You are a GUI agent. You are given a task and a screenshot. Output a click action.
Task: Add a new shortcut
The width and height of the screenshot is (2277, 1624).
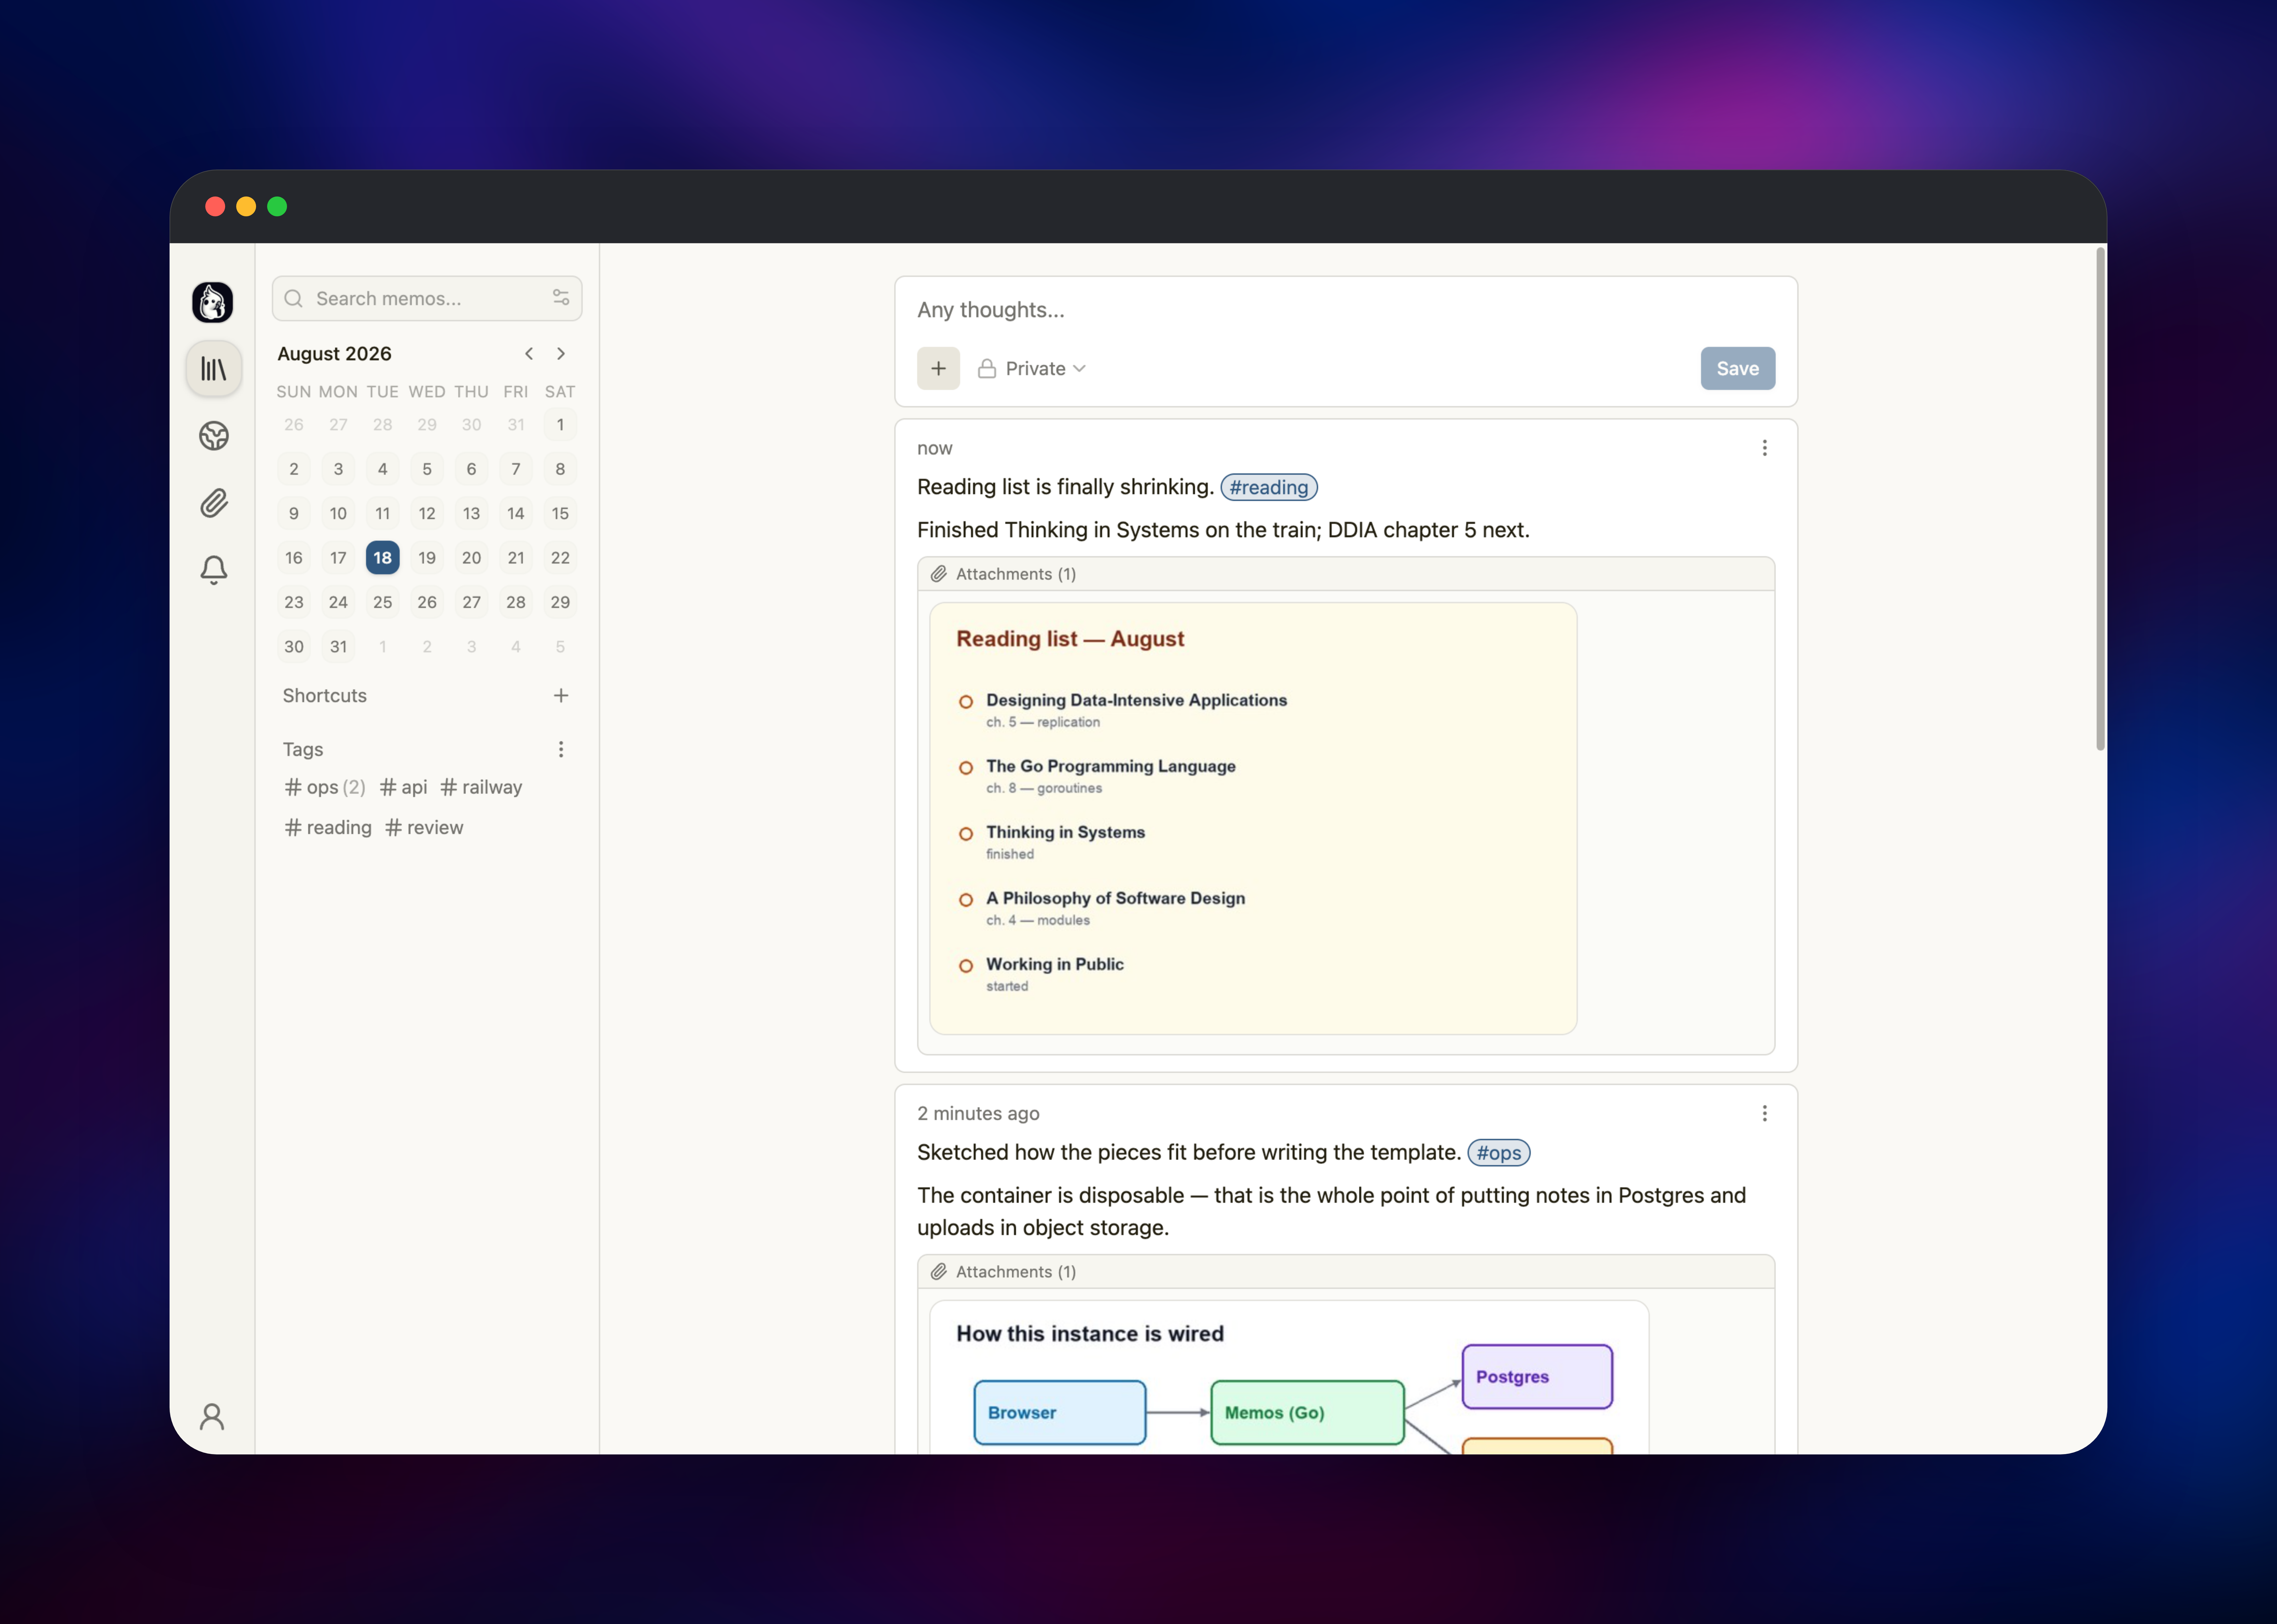pyautogui.click(x=561, y=696)
